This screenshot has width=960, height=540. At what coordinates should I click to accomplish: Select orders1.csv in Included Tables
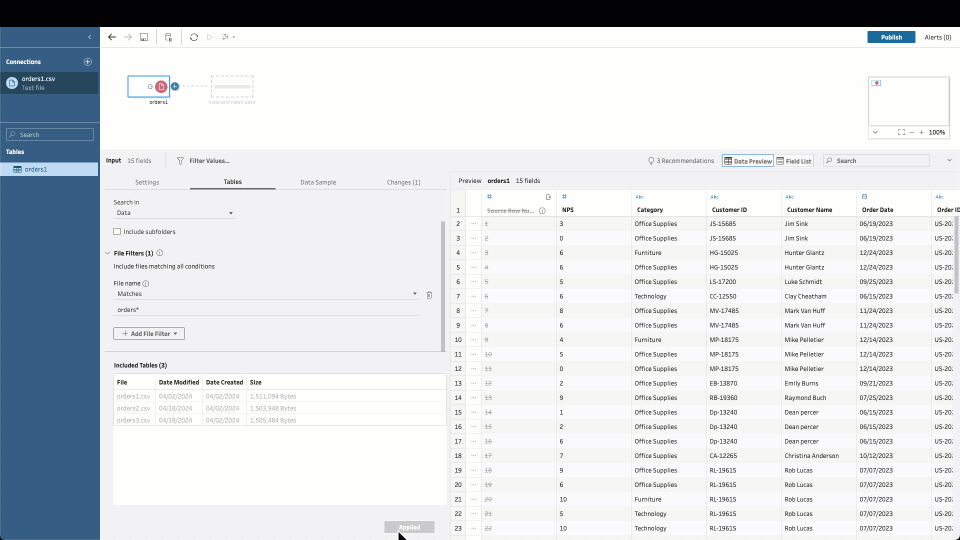click(280, 396)
